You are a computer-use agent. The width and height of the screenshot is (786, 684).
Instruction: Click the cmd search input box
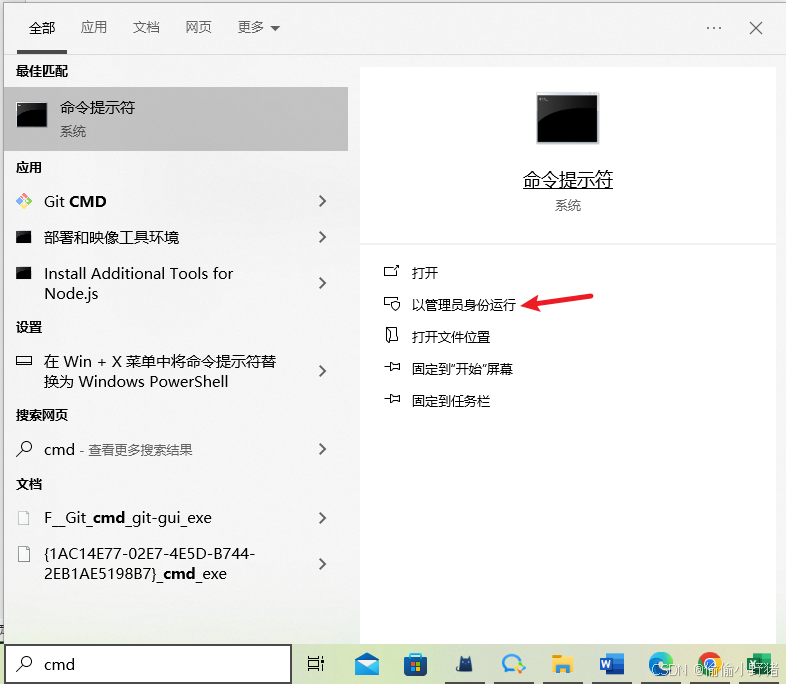pyautogui.click(x=148, y=664)
